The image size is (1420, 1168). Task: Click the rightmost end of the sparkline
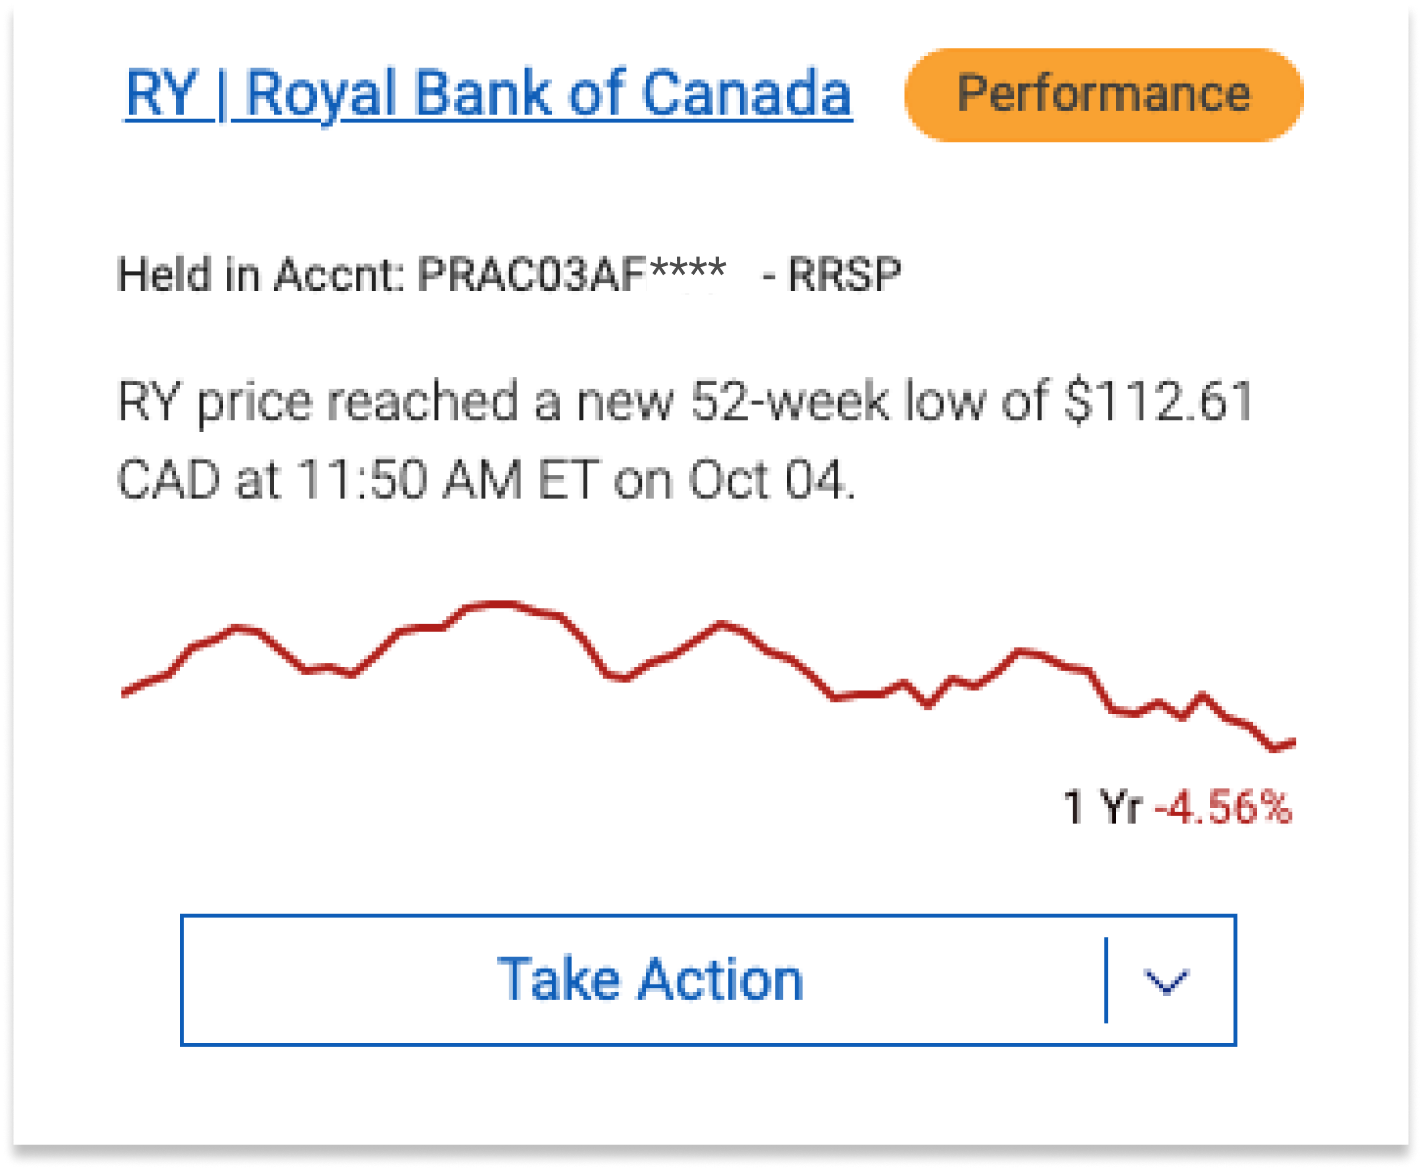(x=1293, y=742)
